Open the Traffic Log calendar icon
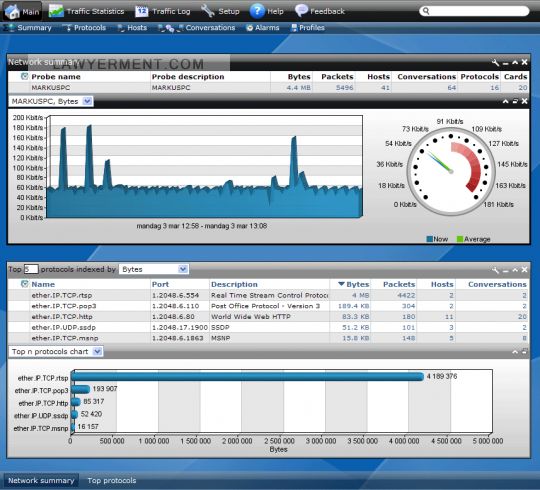This screenshot has height=490, width=540. point(141,11)
